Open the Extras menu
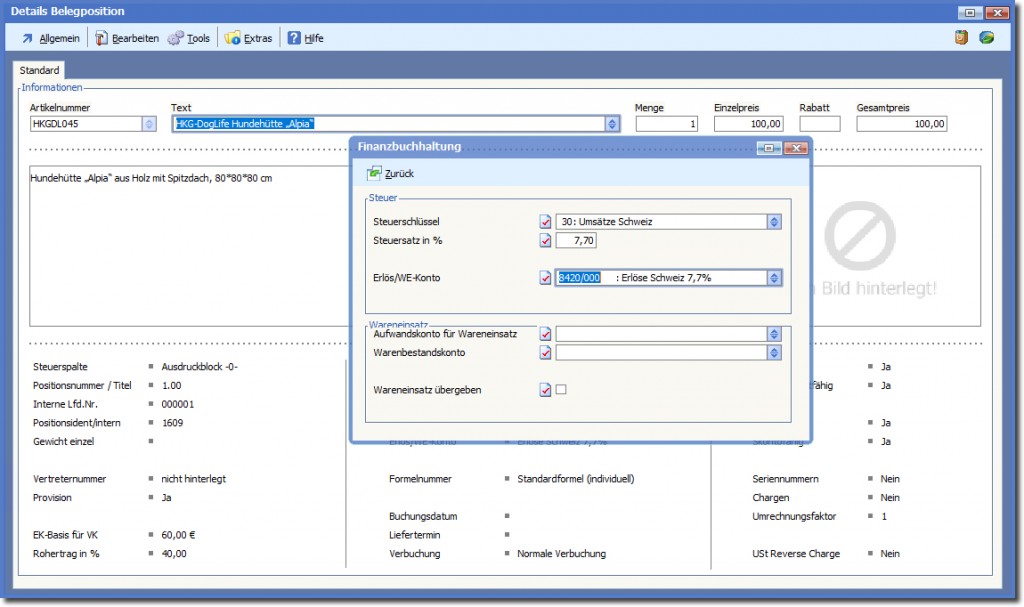Viewport: 1024px width, 607px height. [249, 38]
